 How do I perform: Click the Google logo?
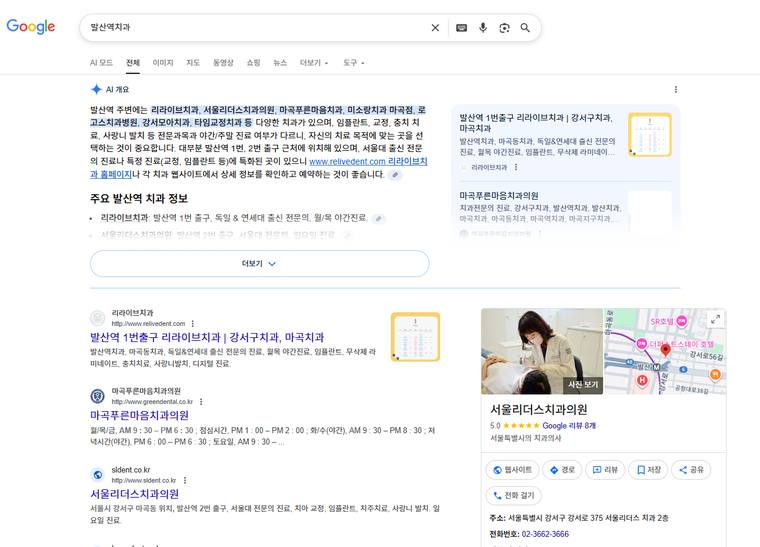click(x=31, y=27)
